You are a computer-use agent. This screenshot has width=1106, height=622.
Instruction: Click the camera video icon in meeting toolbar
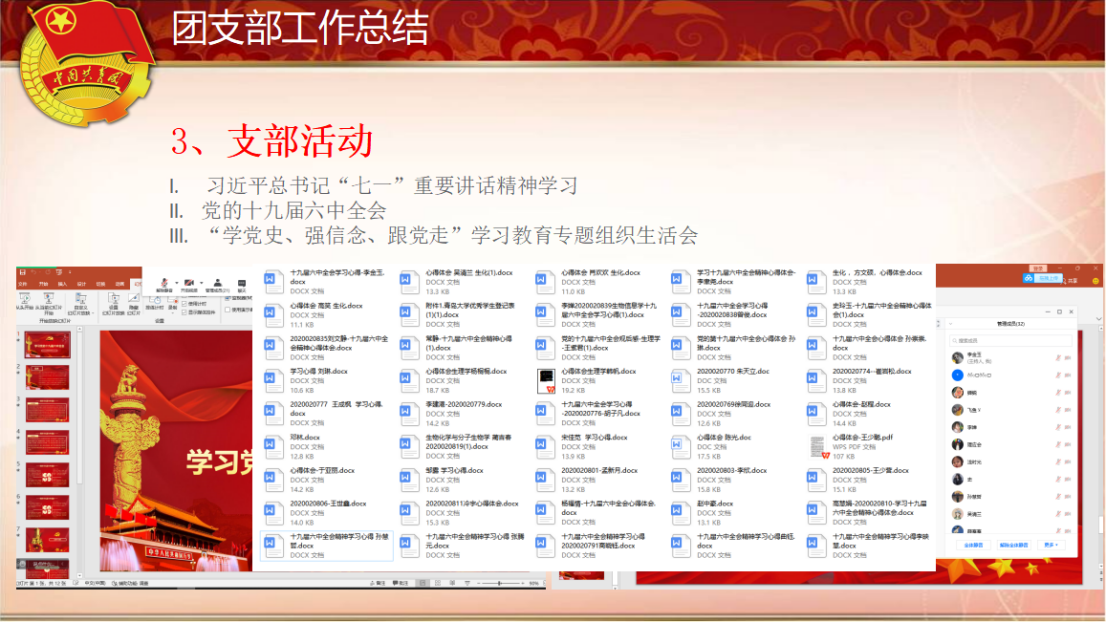coord(188,283)
